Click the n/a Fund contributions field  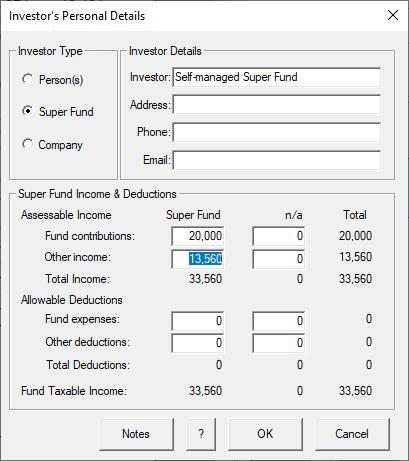pyautogui.click(x=278, y=236)
